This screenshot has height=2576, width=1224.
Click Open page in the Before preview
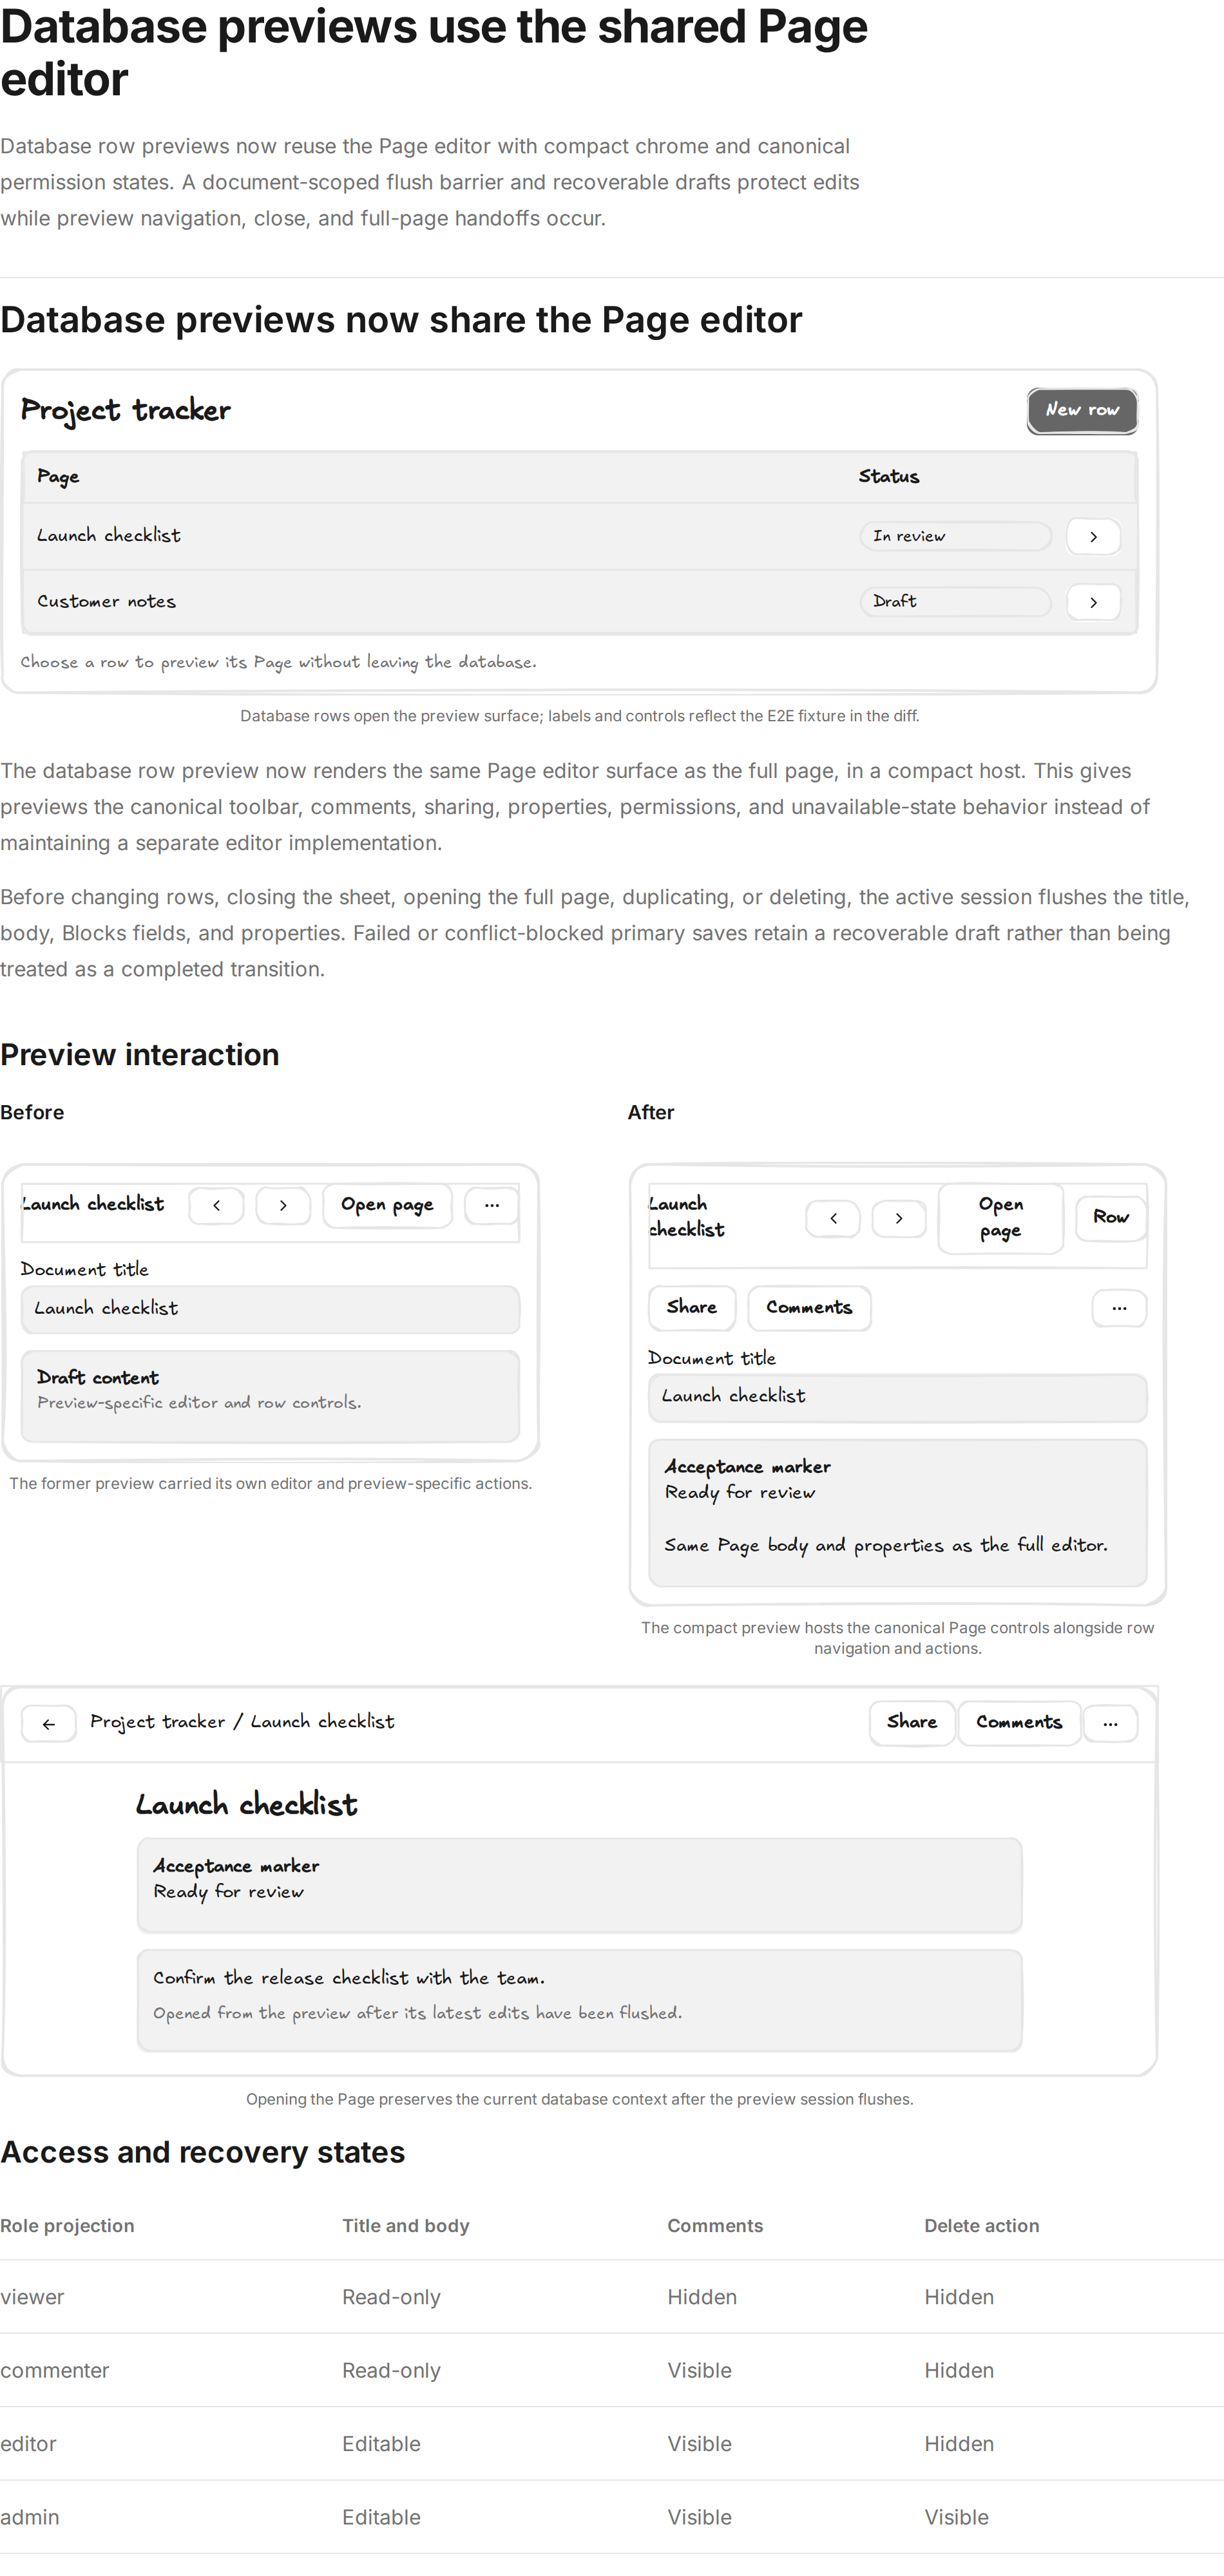(387, 1206)
